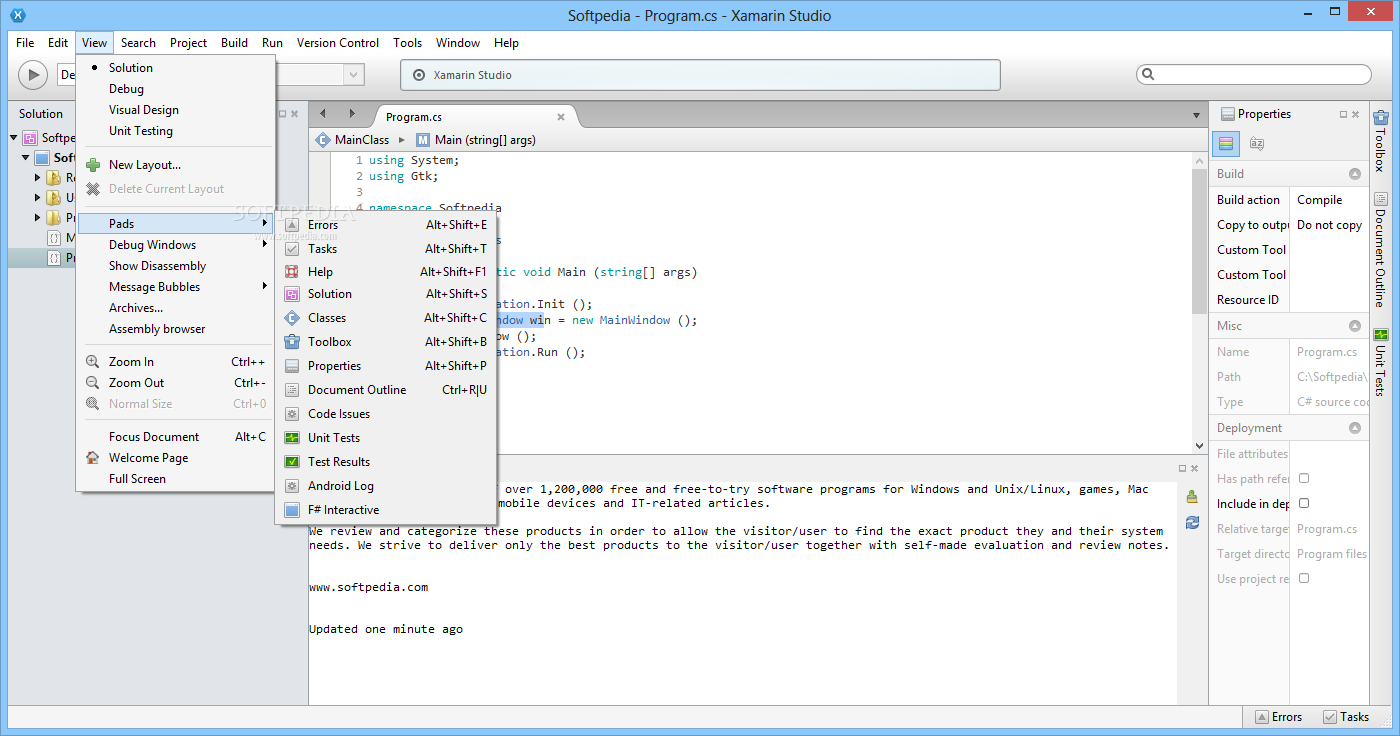The image size is (1400, 736).
Task: Click the download icon in bottom pad
Action: pyautogui.click(x=1192, y=496)
